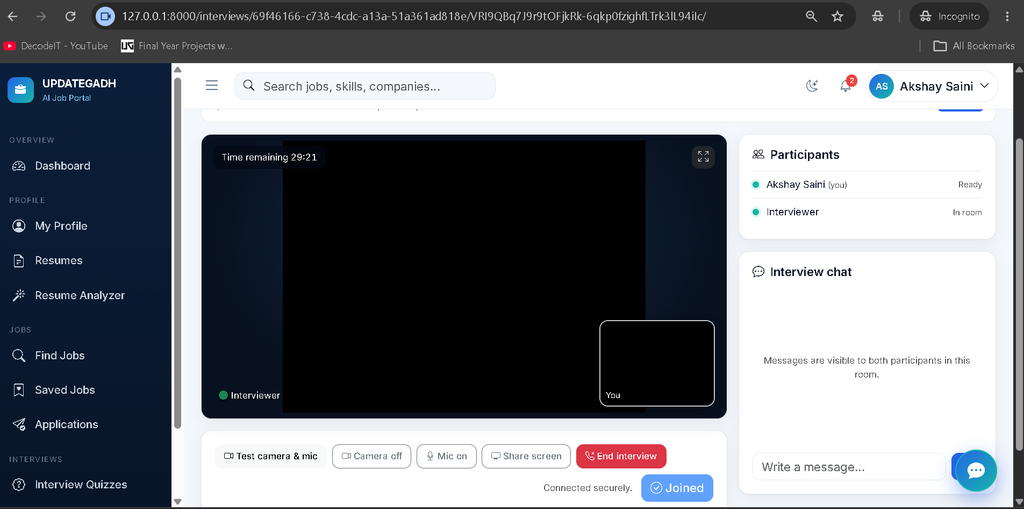Open Applications in the sidebar

pos(86,424)
